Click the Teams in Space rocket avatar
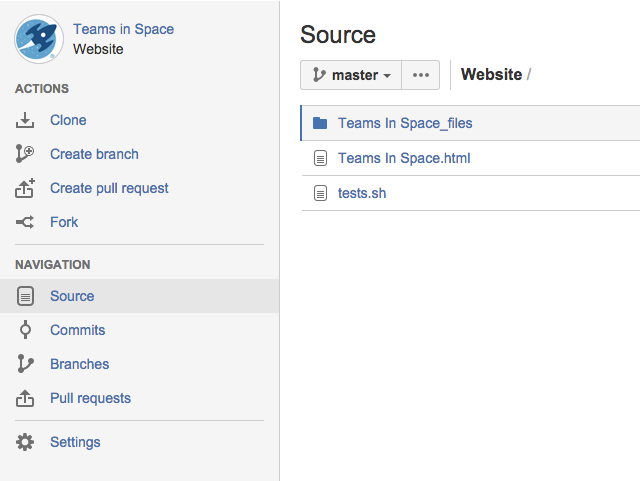 (x=39, y=39)
